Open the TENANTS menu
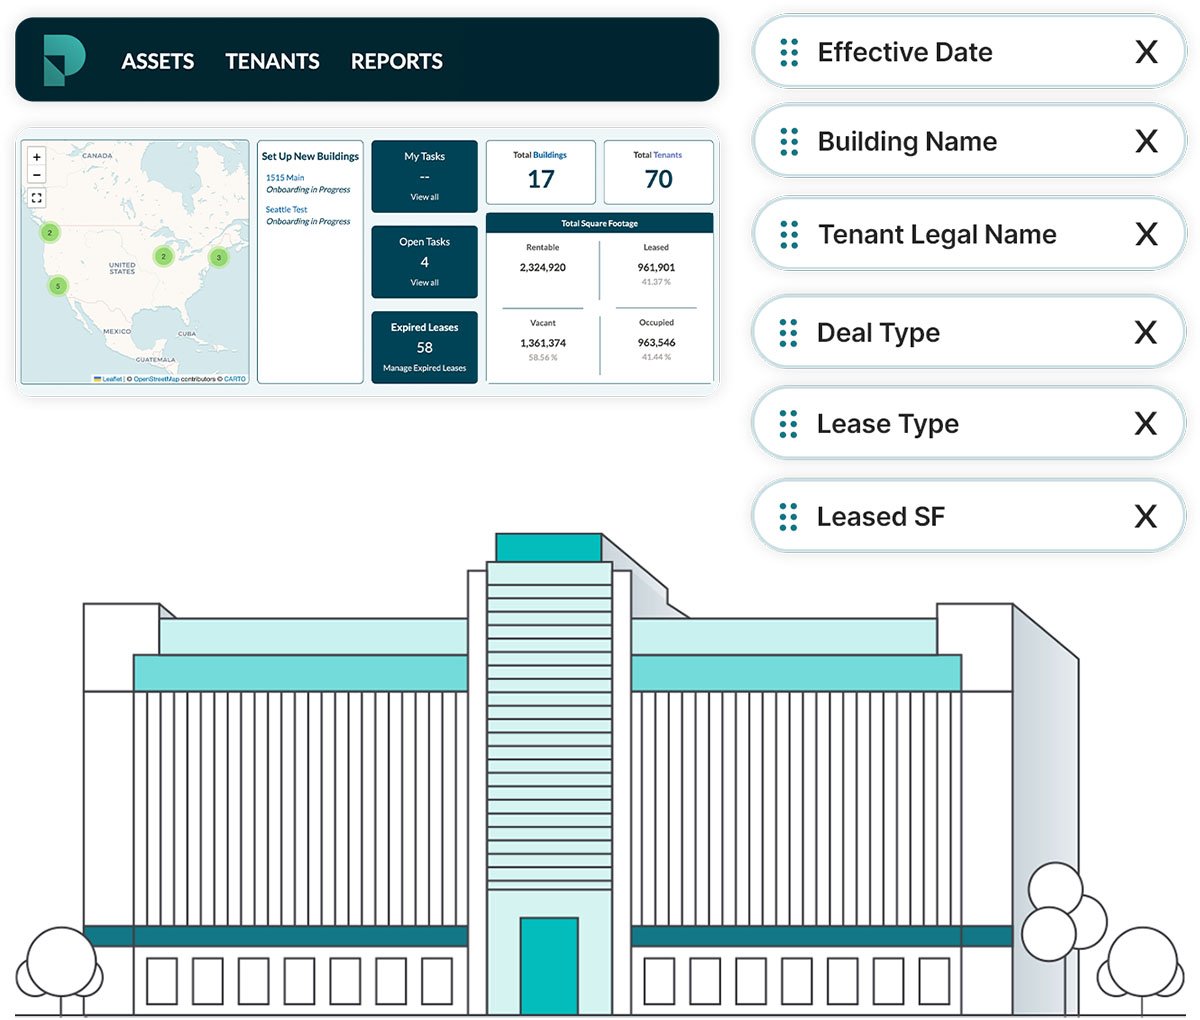The image size is (1200, 1020). [x=272, y=61]
